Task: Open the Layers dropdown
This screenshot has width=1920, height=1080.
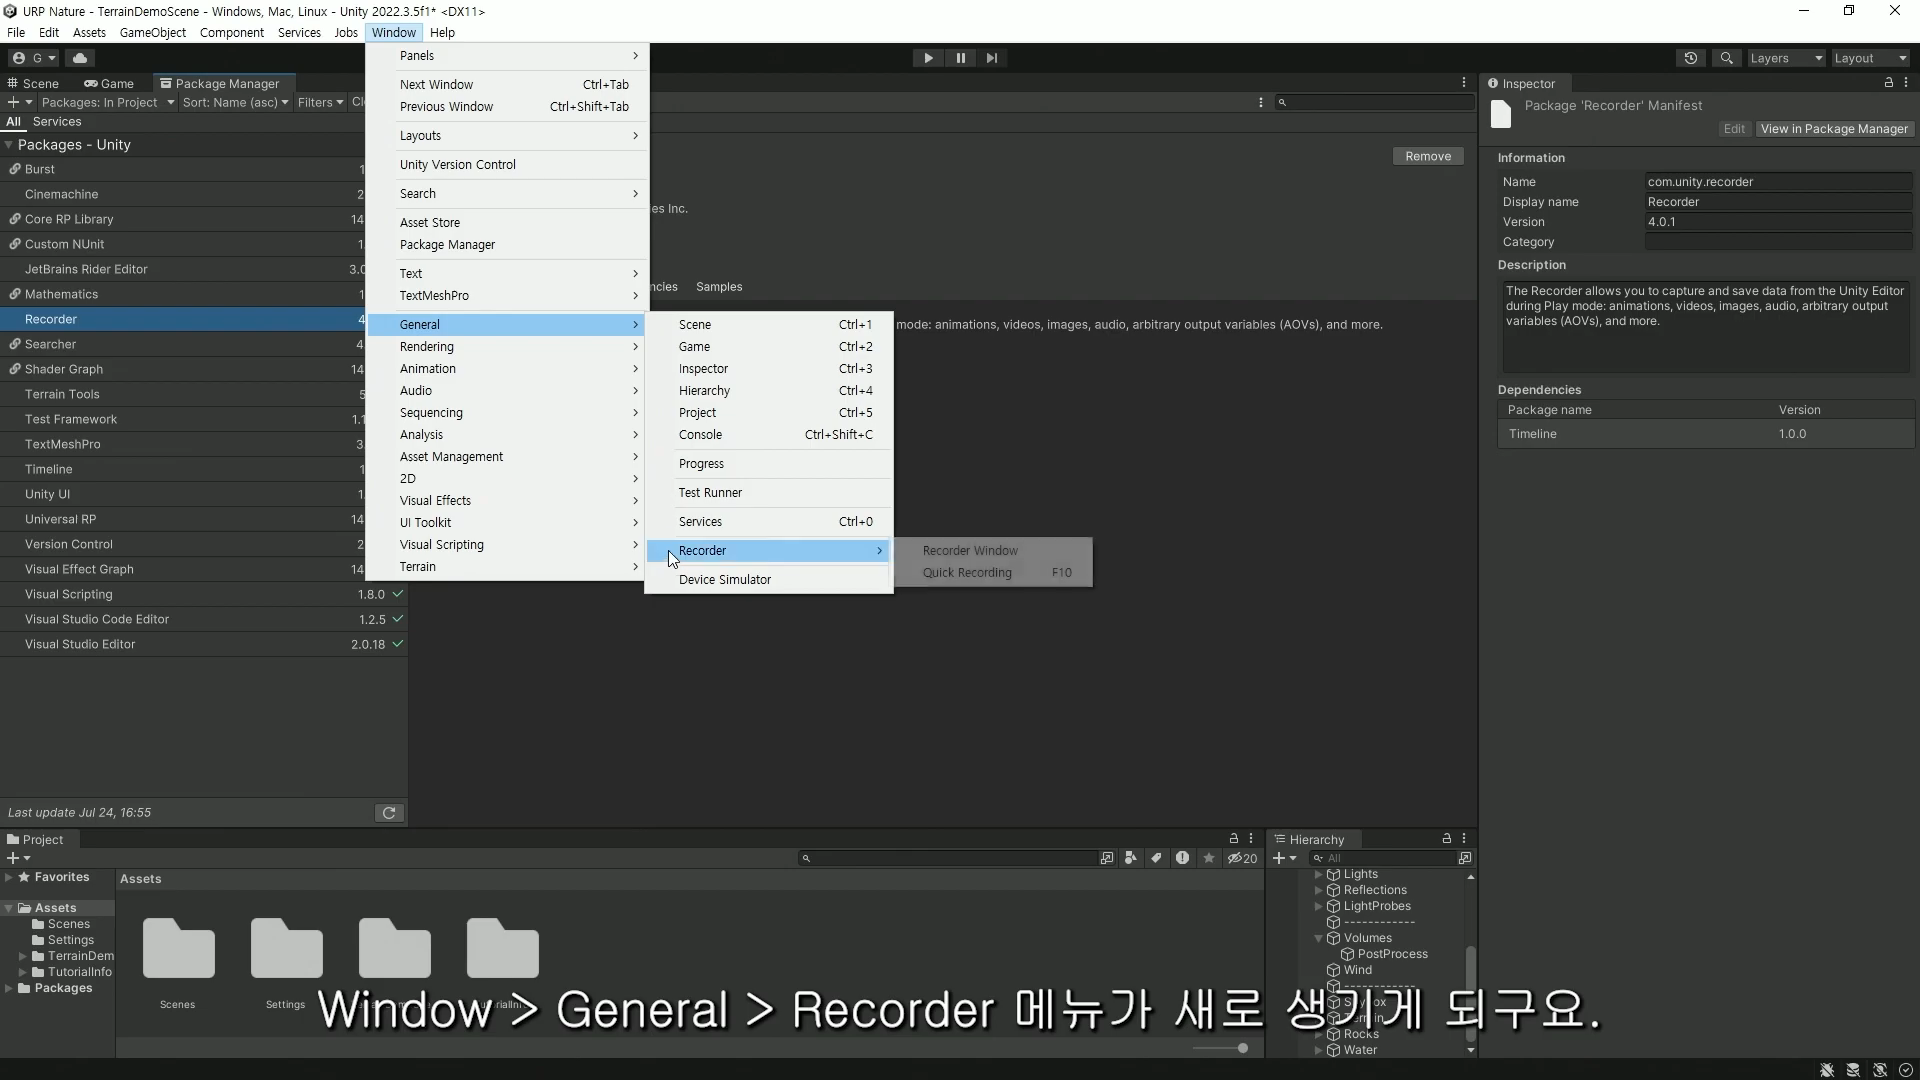Action: pos(1785,58)
